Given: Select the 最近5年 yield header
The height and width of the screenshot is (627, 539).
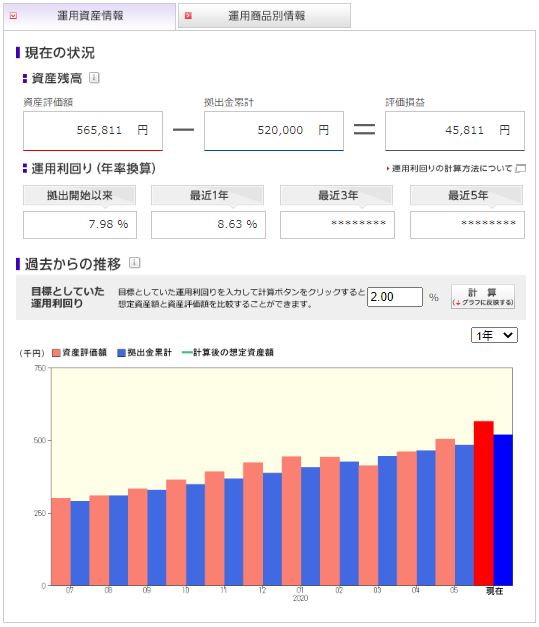Looking at the screenshot, I should point(467,196).
